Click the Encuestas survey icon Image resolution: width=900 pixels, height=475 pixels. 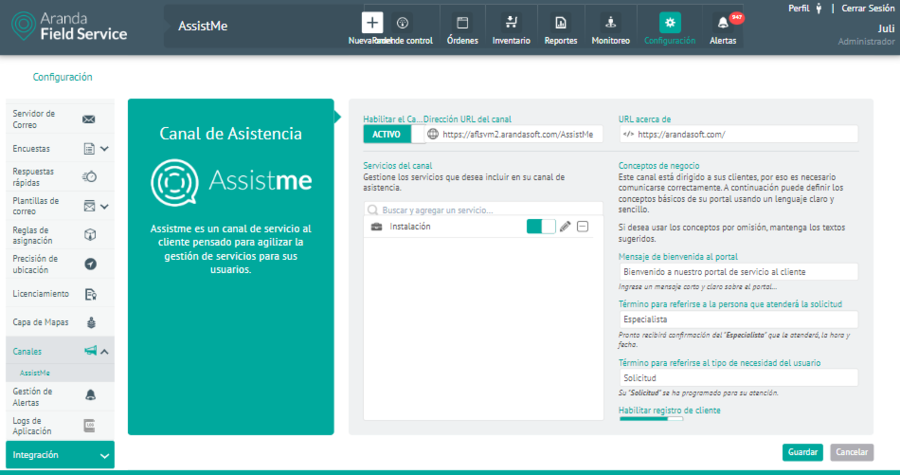pos(89,149)
